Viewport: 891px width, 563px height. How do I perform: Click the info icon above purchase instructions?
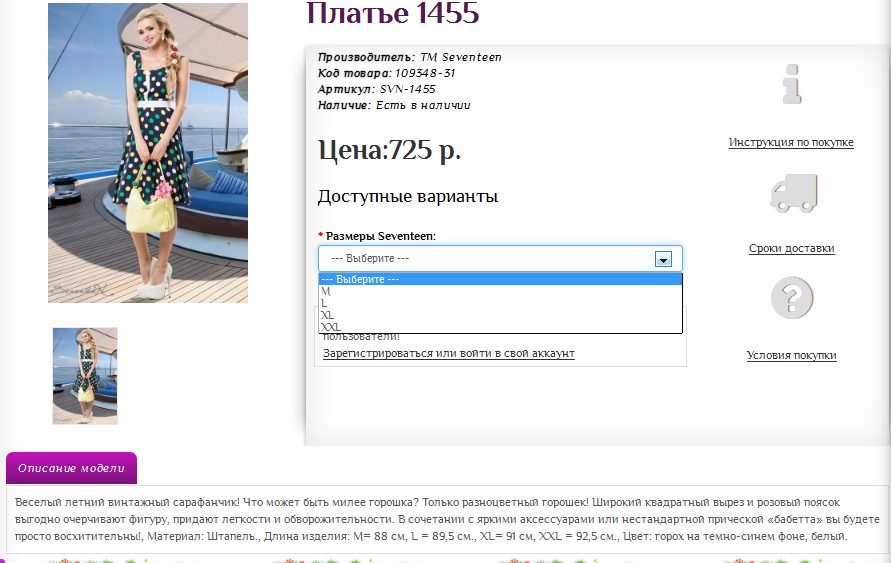click(x=792, y=84)
